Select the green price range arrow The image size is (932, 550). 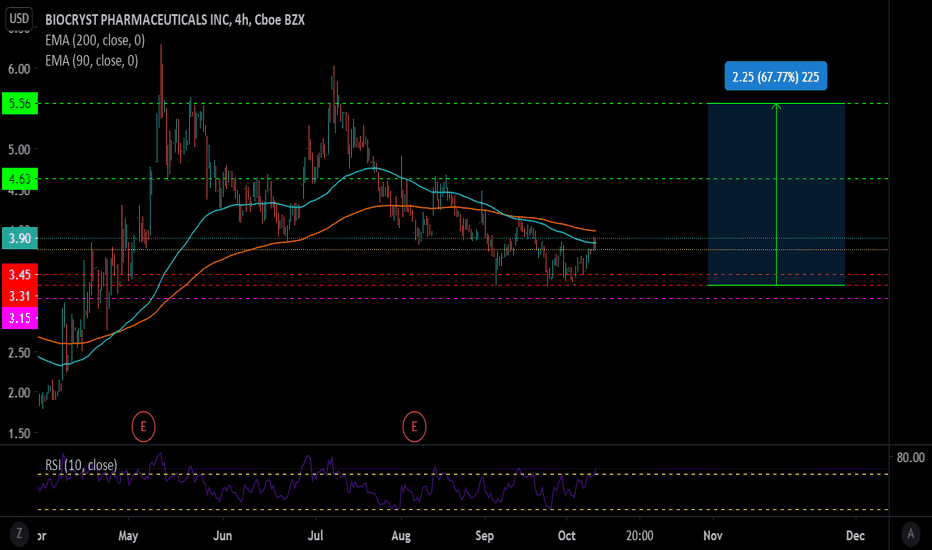(776, 194)
